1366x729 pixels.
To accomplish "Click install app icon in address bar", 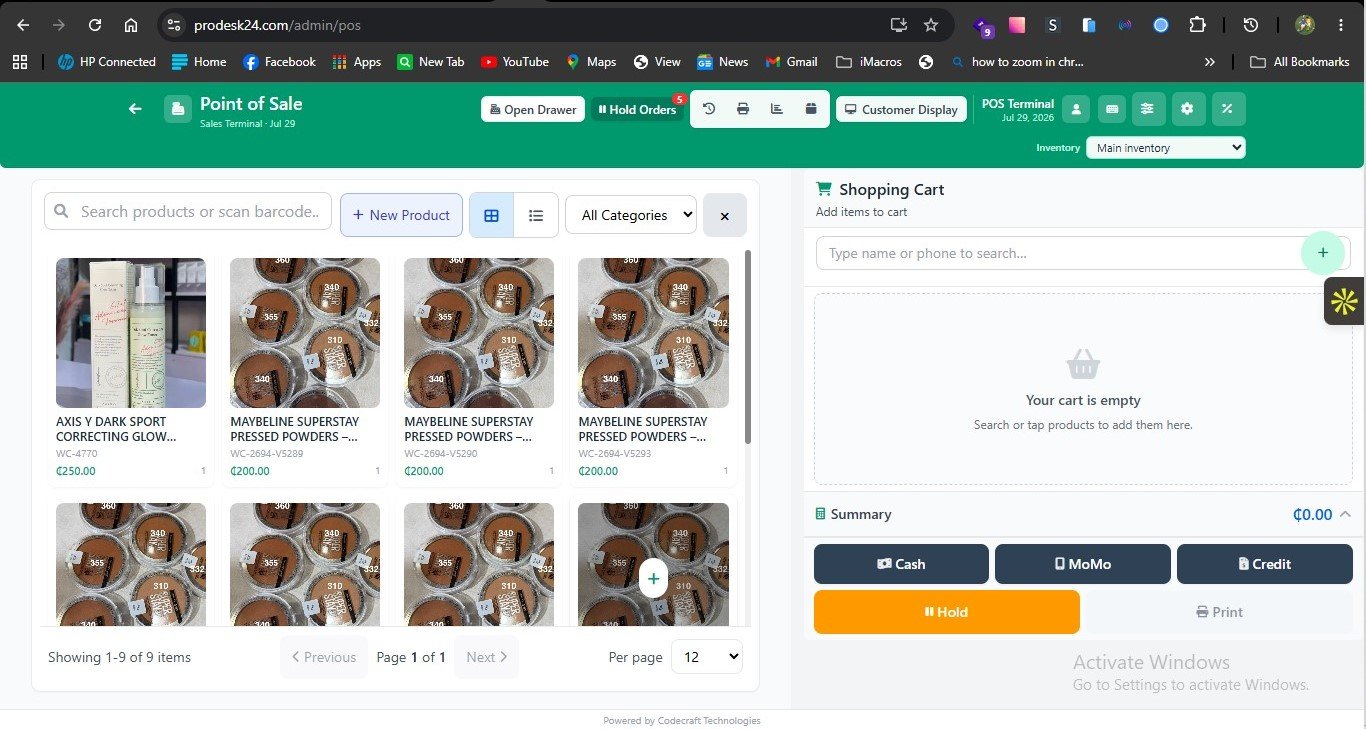I will [898, 25].
